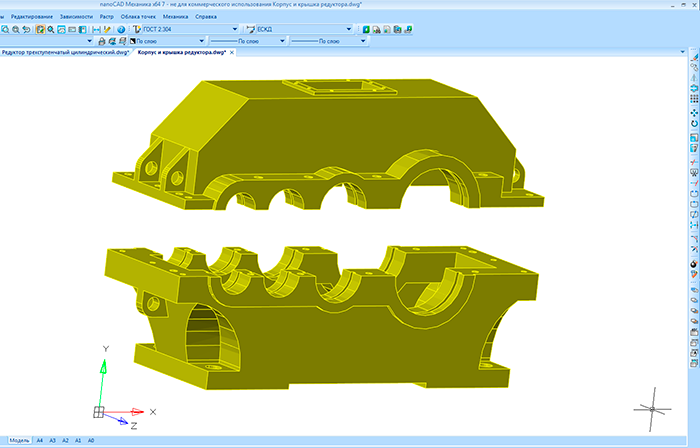Image resolution: width=700 pixels, height=448 pixels.
Task: Click the text style icon before ГОСТ 2.304
Action: pyautogui.click(x=137, y=29)
